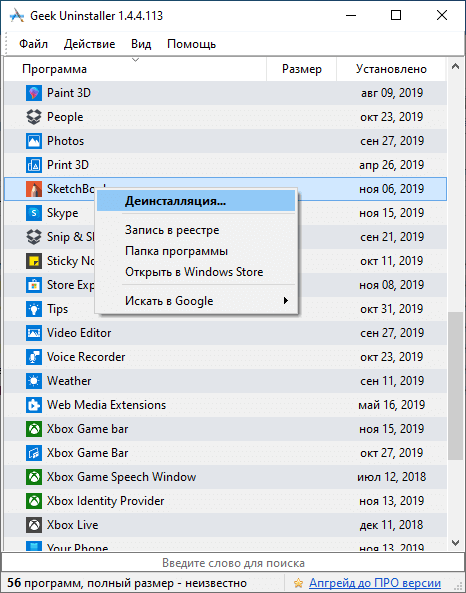The width and height of the screenshot is (466, 593).
Task: Click the scrollbar up arrow
Action: point(455,66)
